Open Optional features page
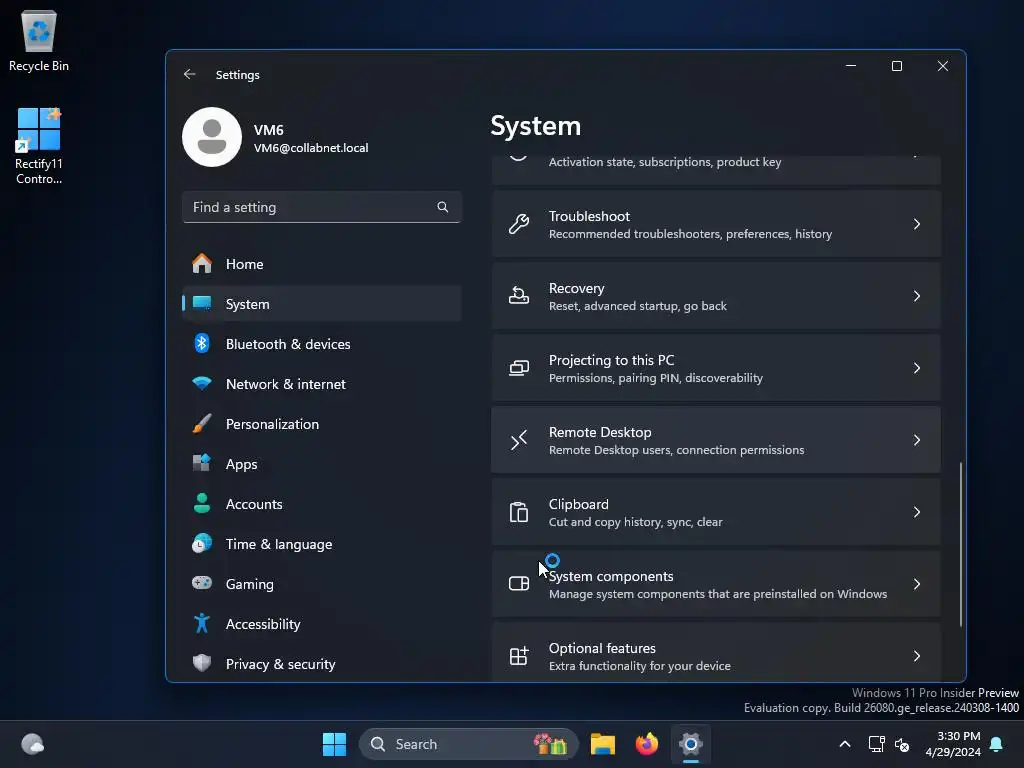The image size is (1024, 768). [716, 653]
